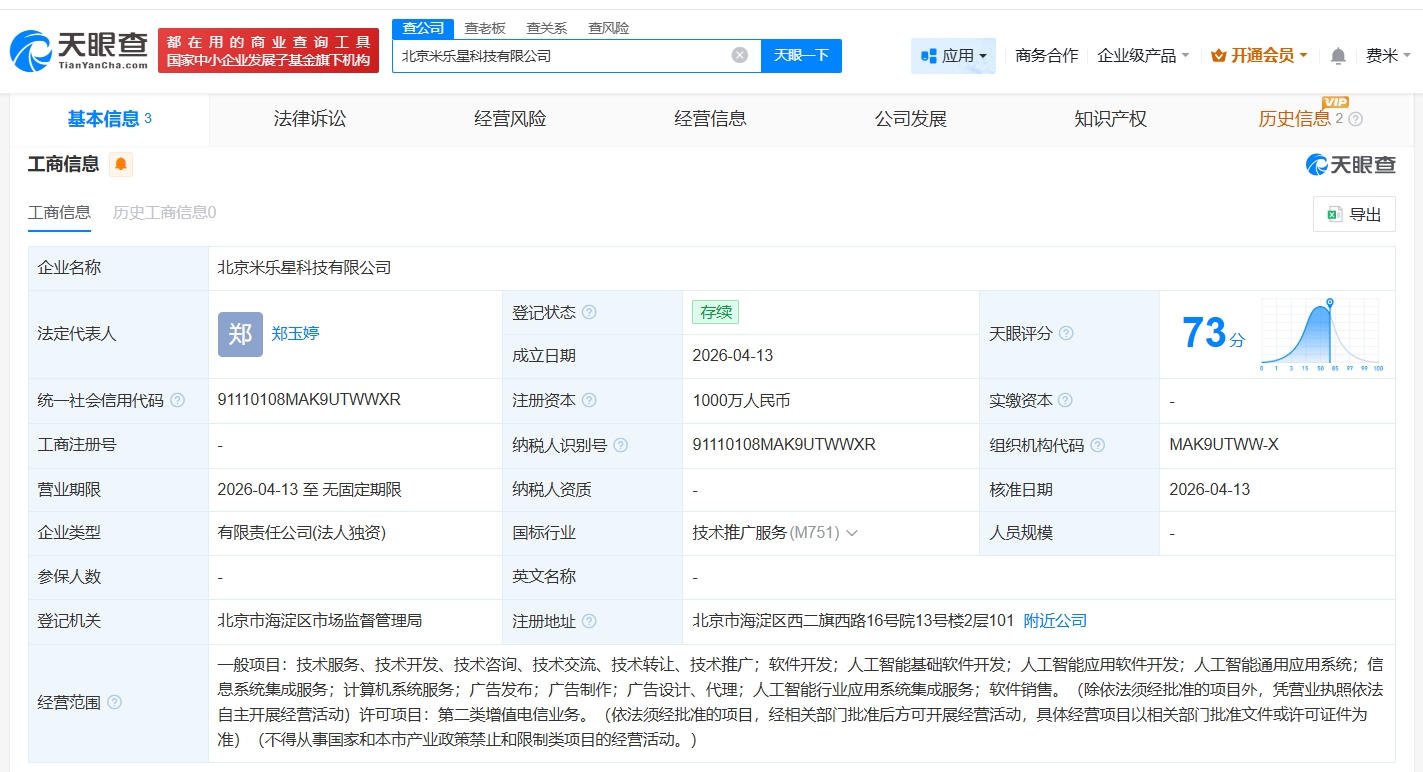Click the bell icon next to 工商信息
The image size is (1423, 772).
point(120,165)
